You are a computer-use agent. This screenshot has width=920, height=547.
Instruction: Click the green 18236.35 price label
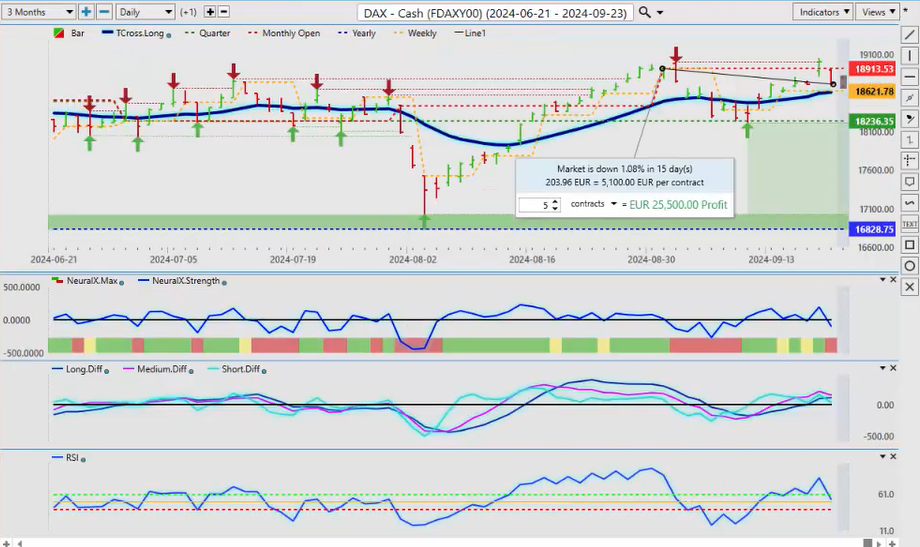click(873, 121)
